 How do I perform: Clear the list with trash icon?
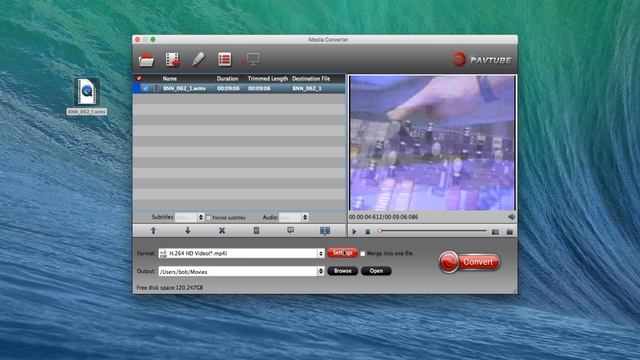point(256,231)
